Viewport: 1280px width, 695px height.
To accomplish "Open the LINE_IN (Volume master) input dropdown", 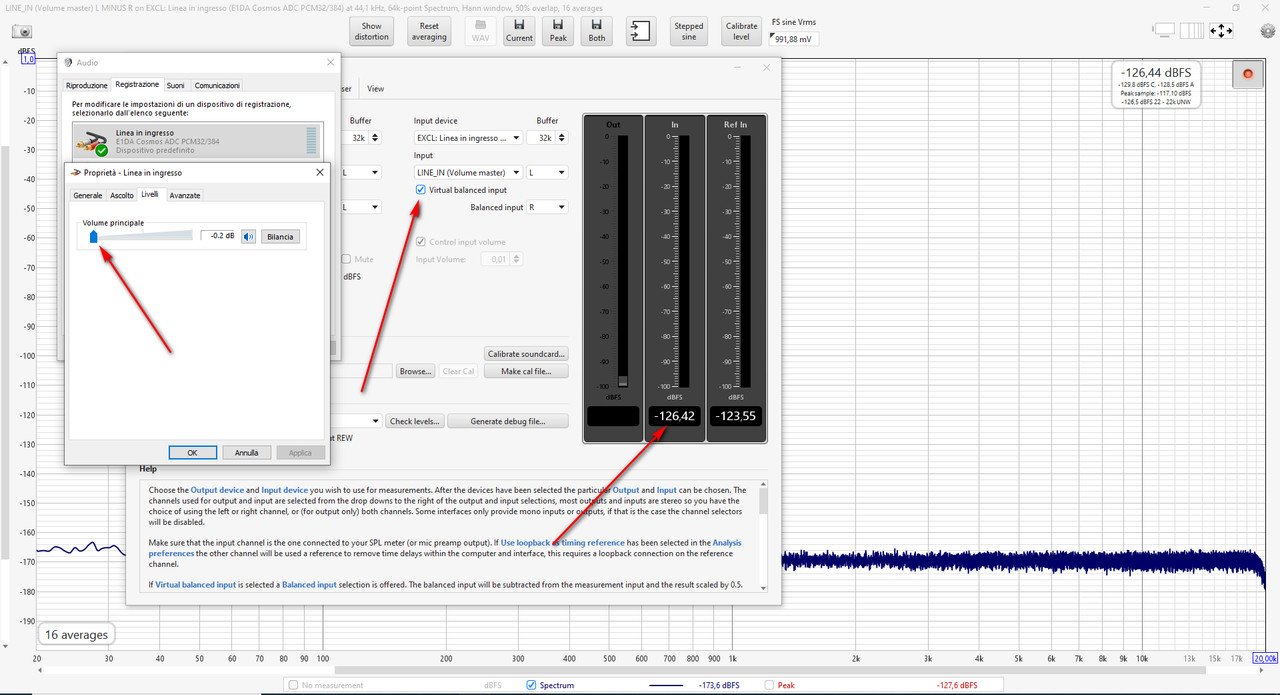I will point(468,173).
